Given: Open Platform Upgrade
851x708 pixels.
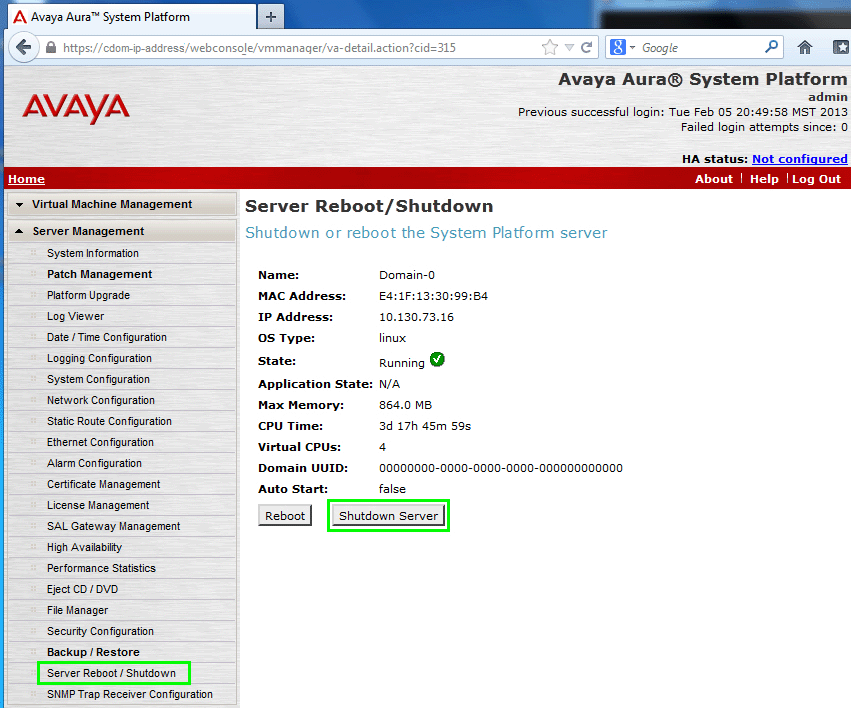Looking at the screenshot, I should click(88, 295).
